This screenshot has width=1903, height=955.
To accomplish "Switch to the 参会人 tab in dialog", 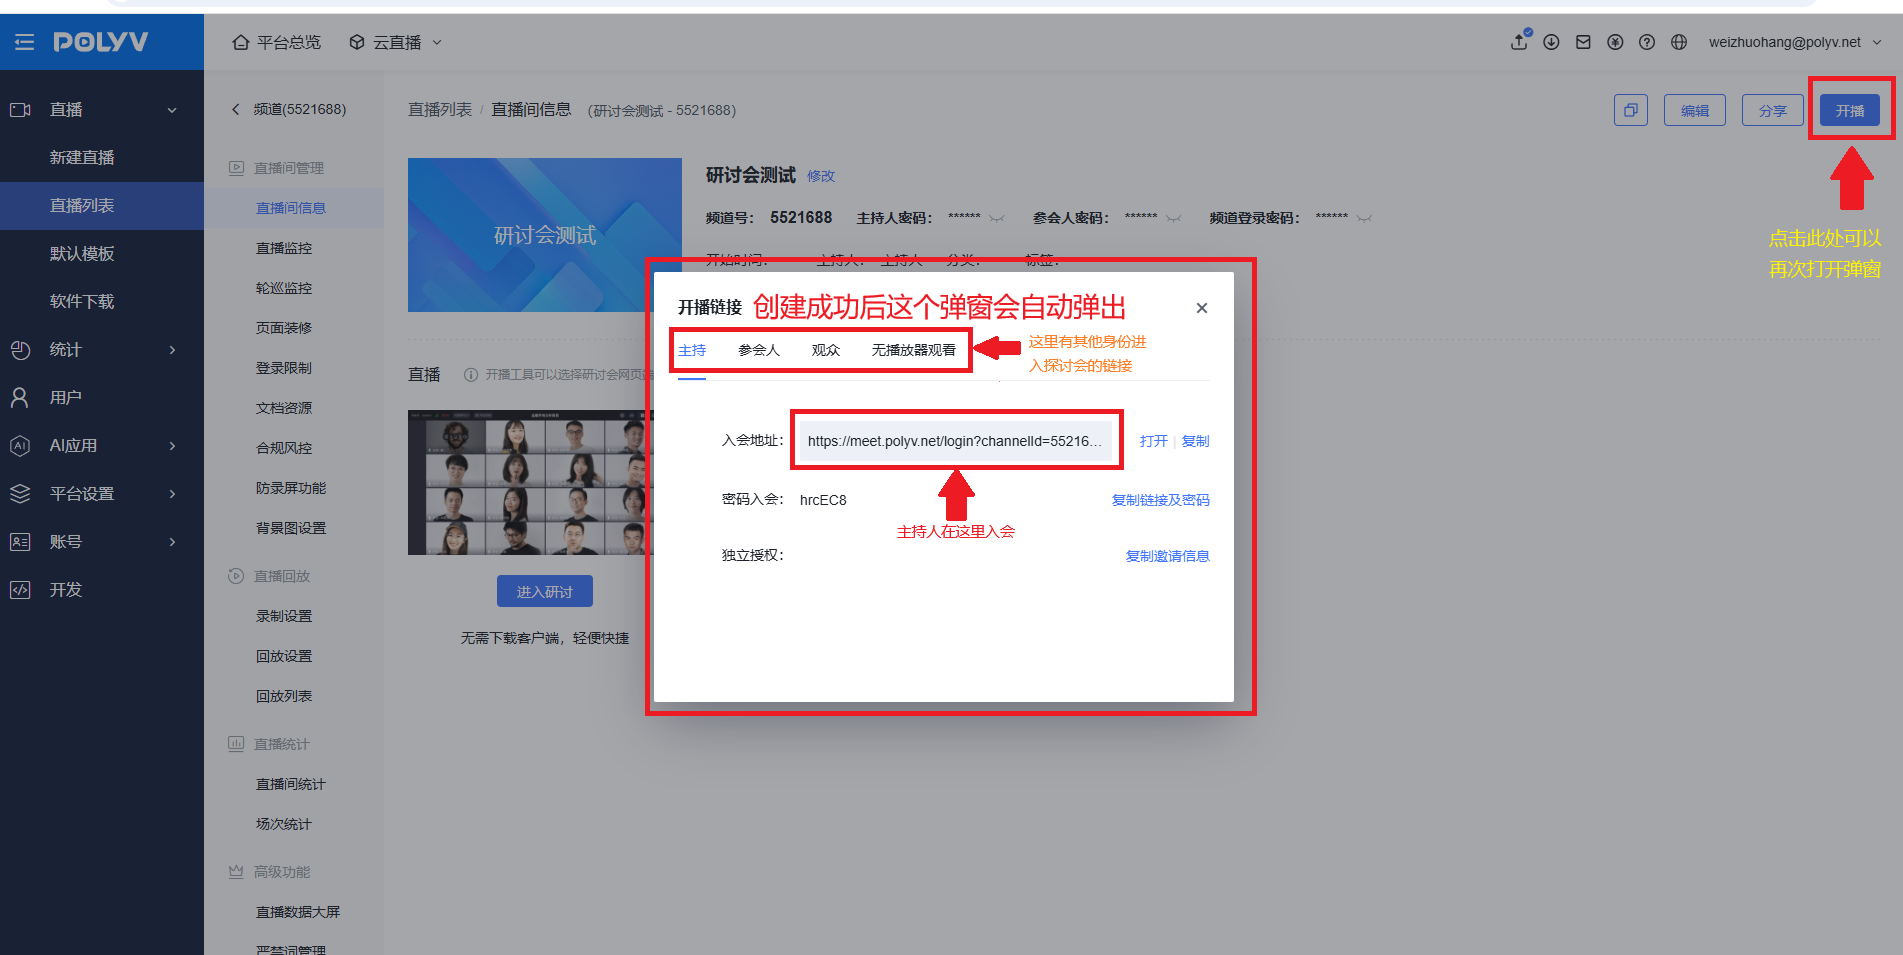I will (x=759, y=351).
